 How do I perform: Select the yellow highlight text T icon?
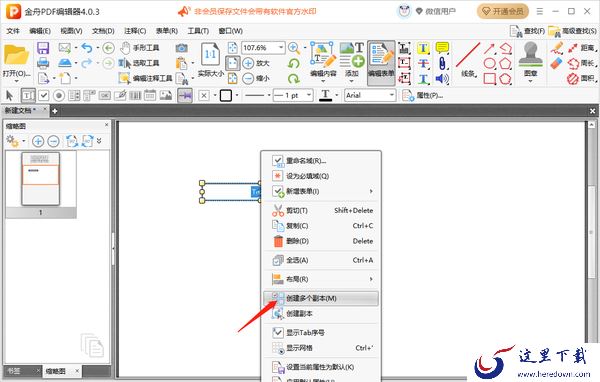pyautogui.click(x=423, y=48)
